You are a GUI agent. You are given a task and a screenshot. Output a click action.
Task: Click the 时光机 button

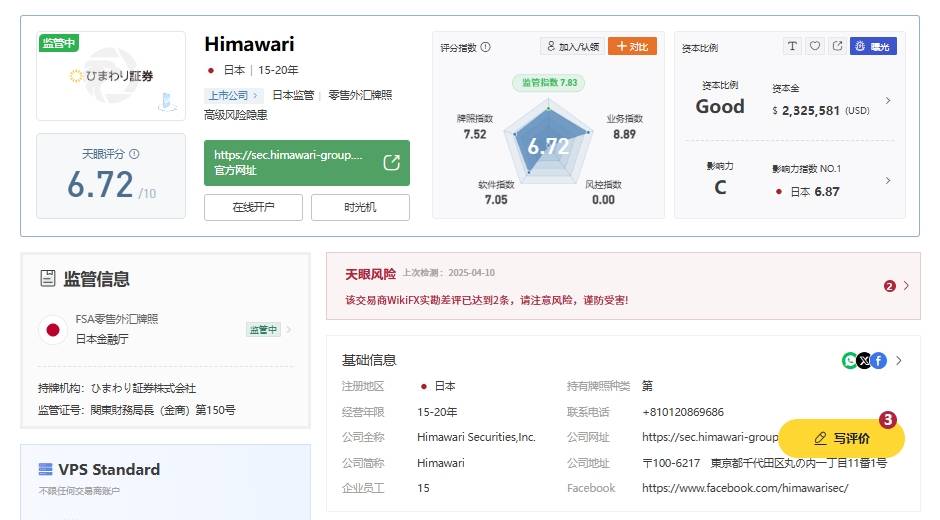click(360, 208)
